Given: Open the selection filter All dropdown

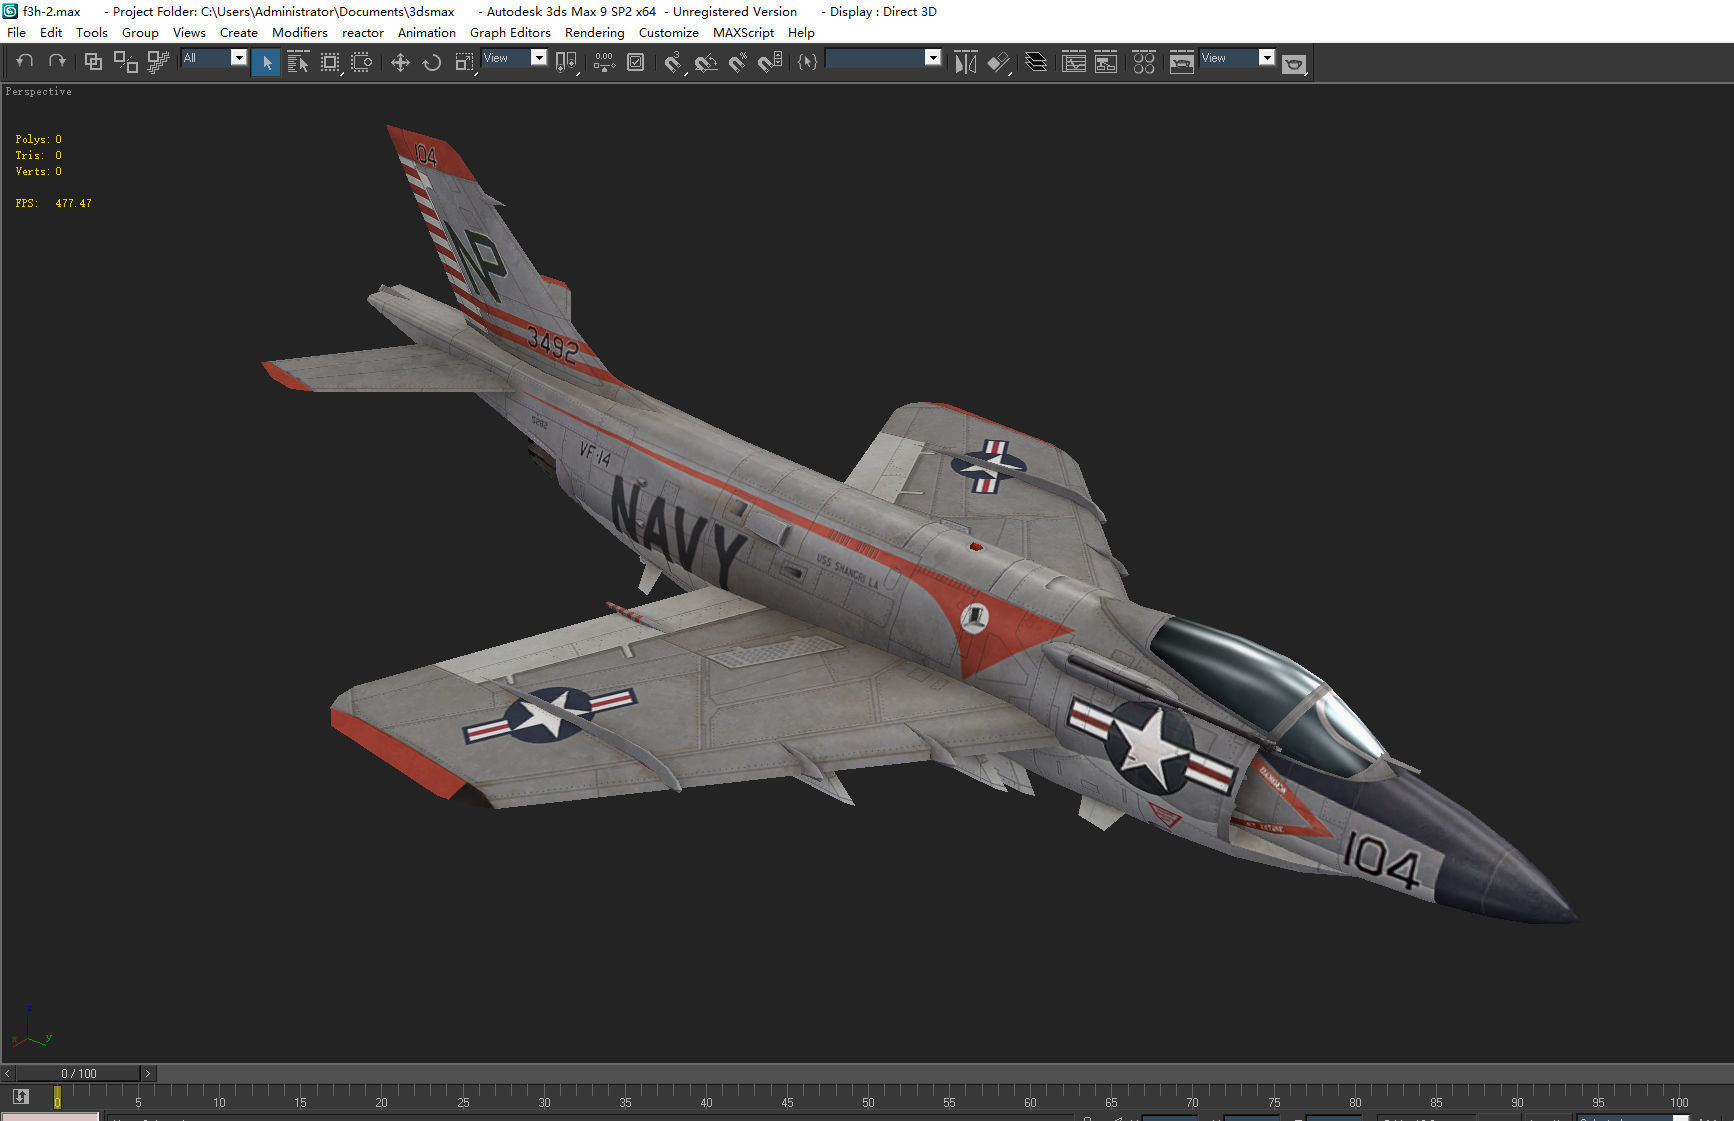Looking at the screenshot, I should click(x=214, y=58).
